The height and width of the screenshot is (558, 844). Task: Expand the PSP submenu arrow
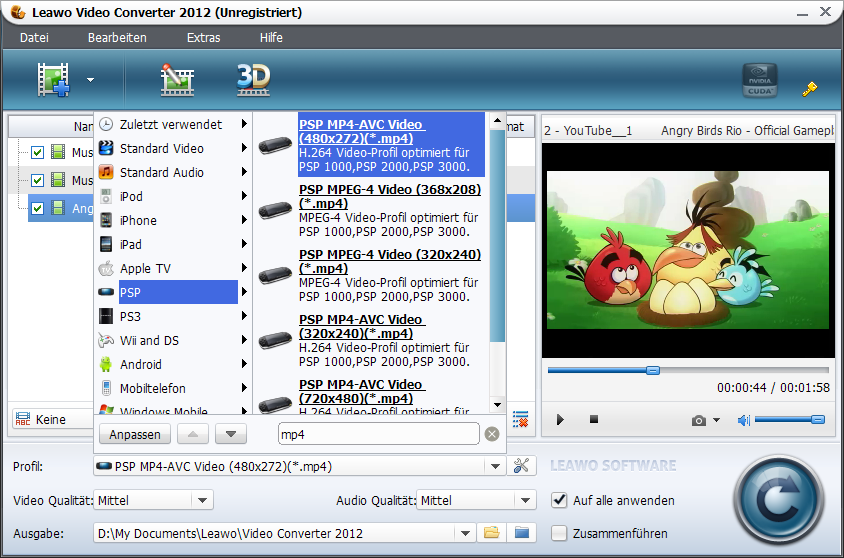click(x=244, y=292)
